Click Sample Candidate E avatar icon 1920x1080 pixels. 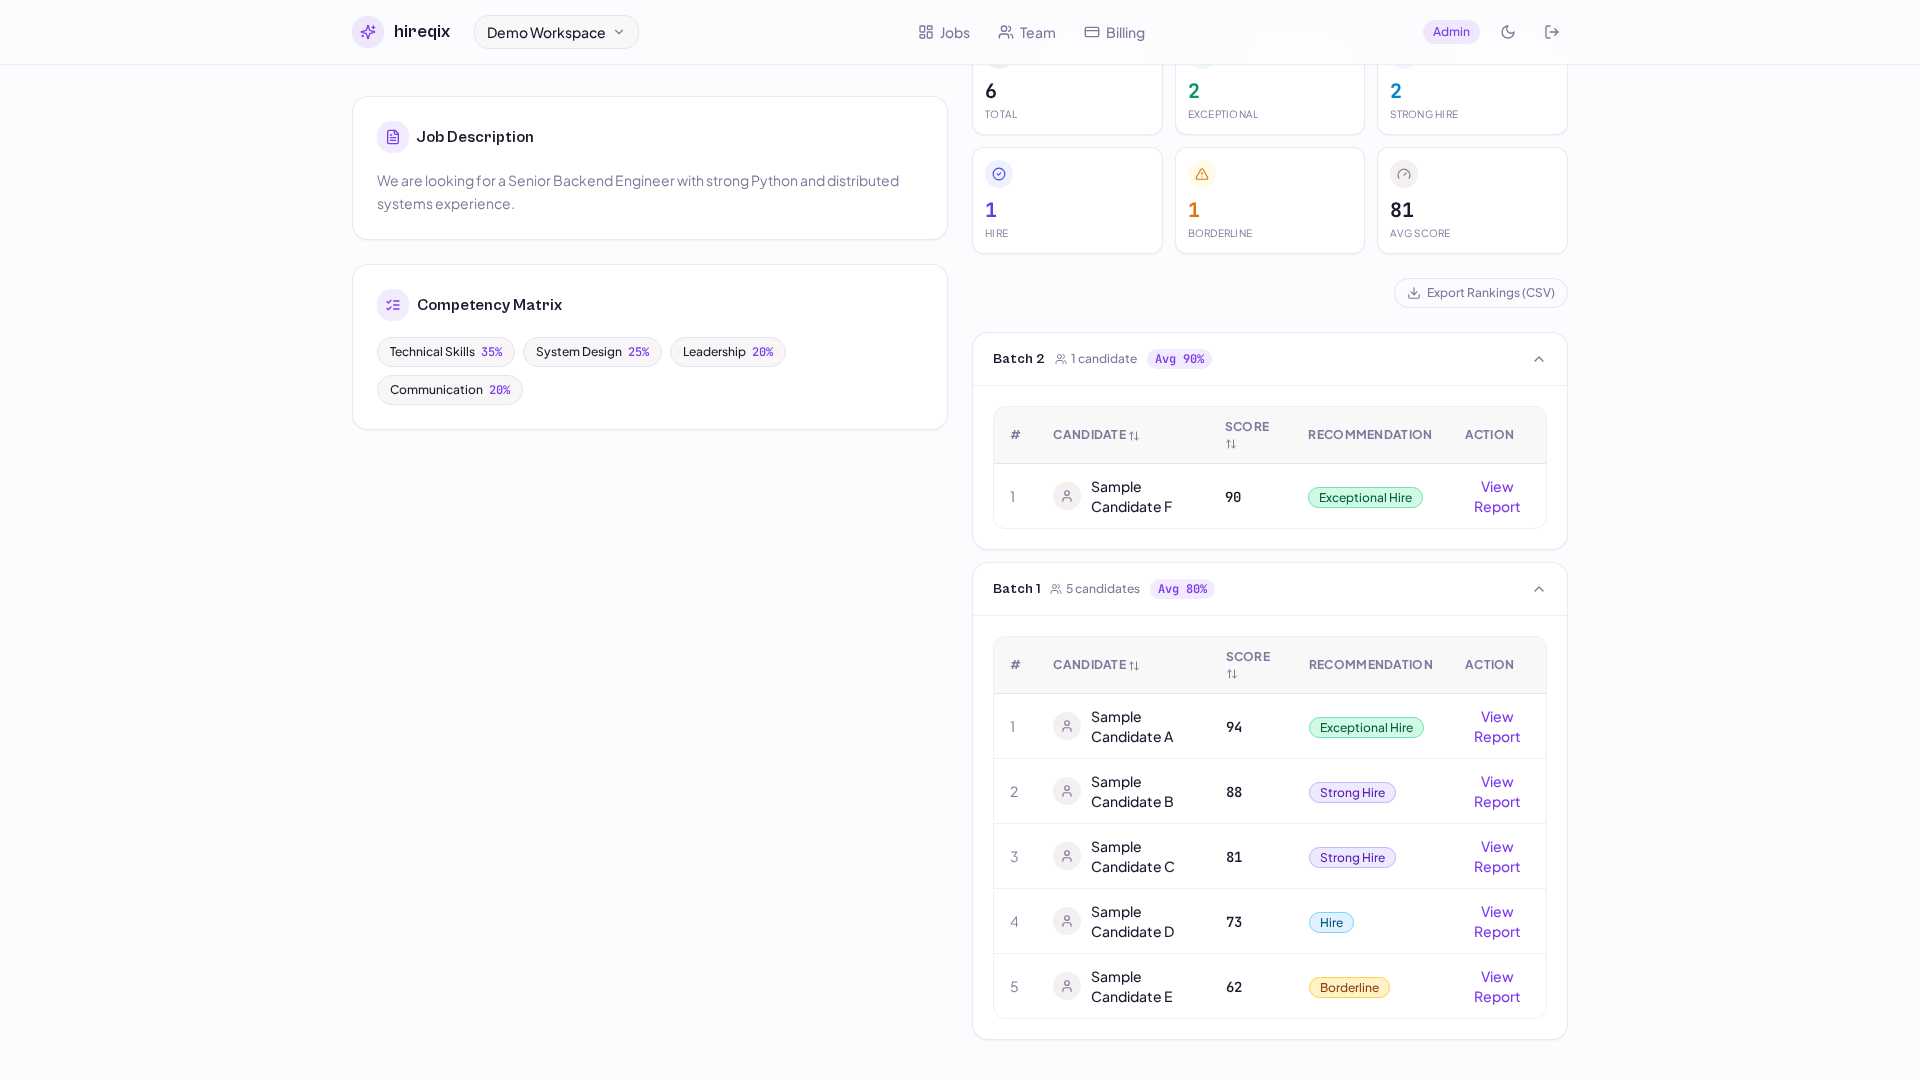tap(1067, 987)
